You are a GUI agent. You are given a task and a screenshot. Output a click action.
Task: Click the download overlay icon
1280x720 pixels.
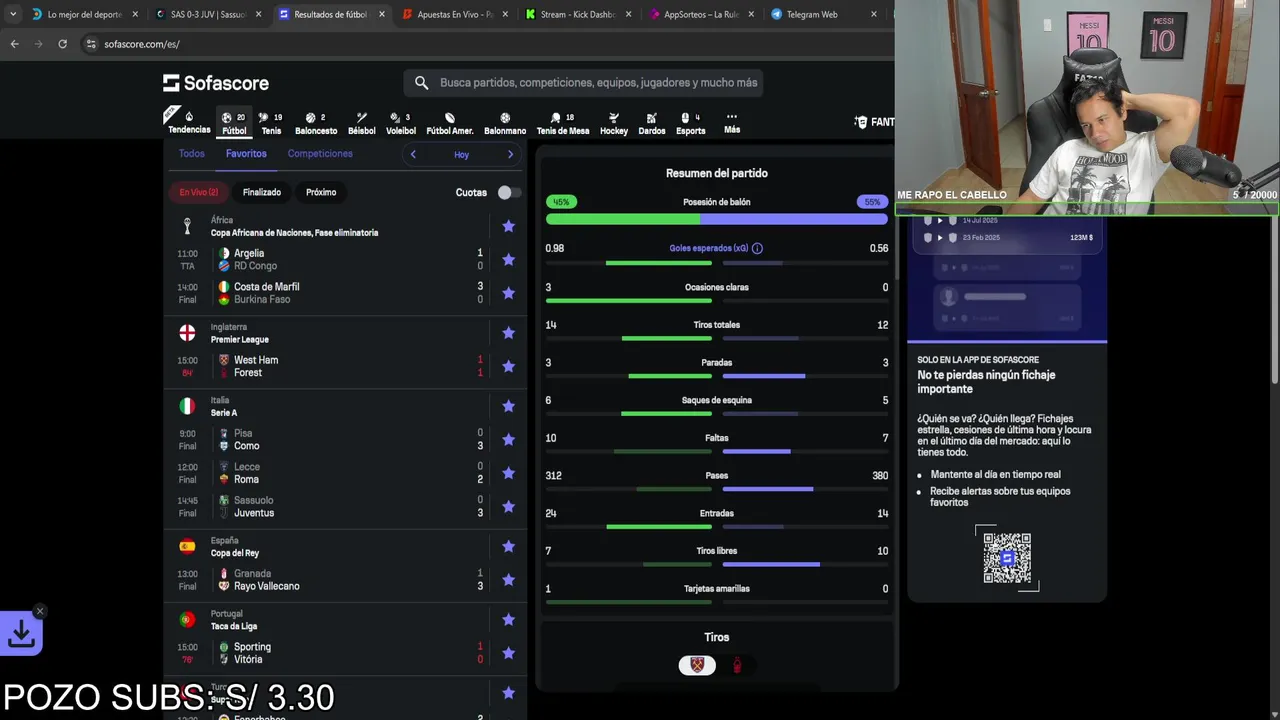point(21,633)
